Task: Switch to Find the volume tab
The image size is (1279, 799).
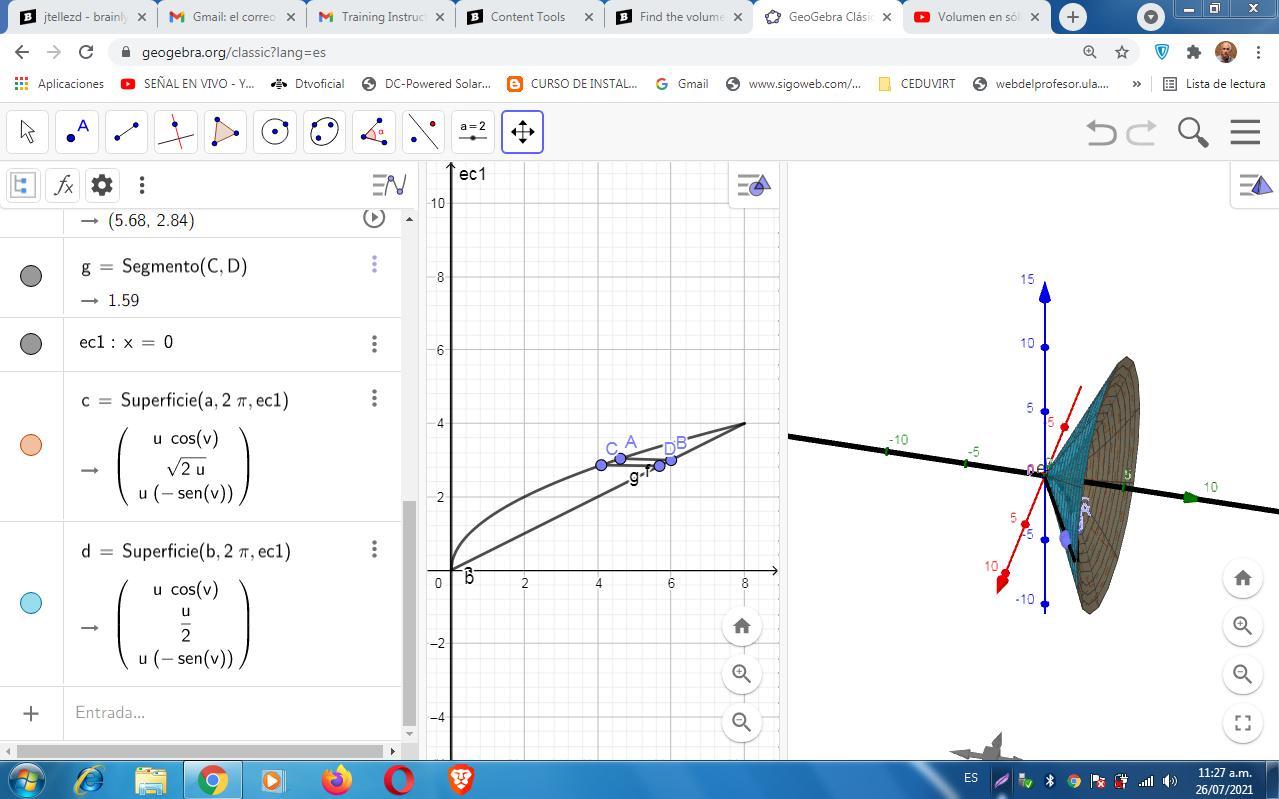Action: click(680, 17)
